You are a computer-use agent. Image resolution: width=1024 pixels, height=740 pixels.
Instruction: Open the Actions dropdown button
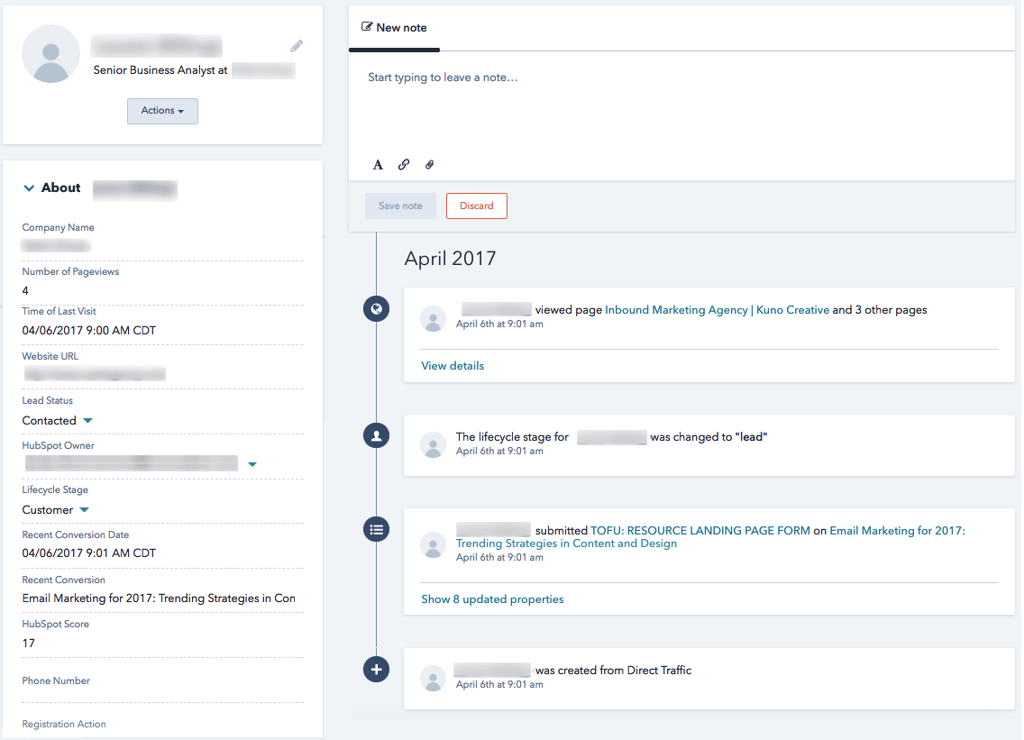pos(162,111)
